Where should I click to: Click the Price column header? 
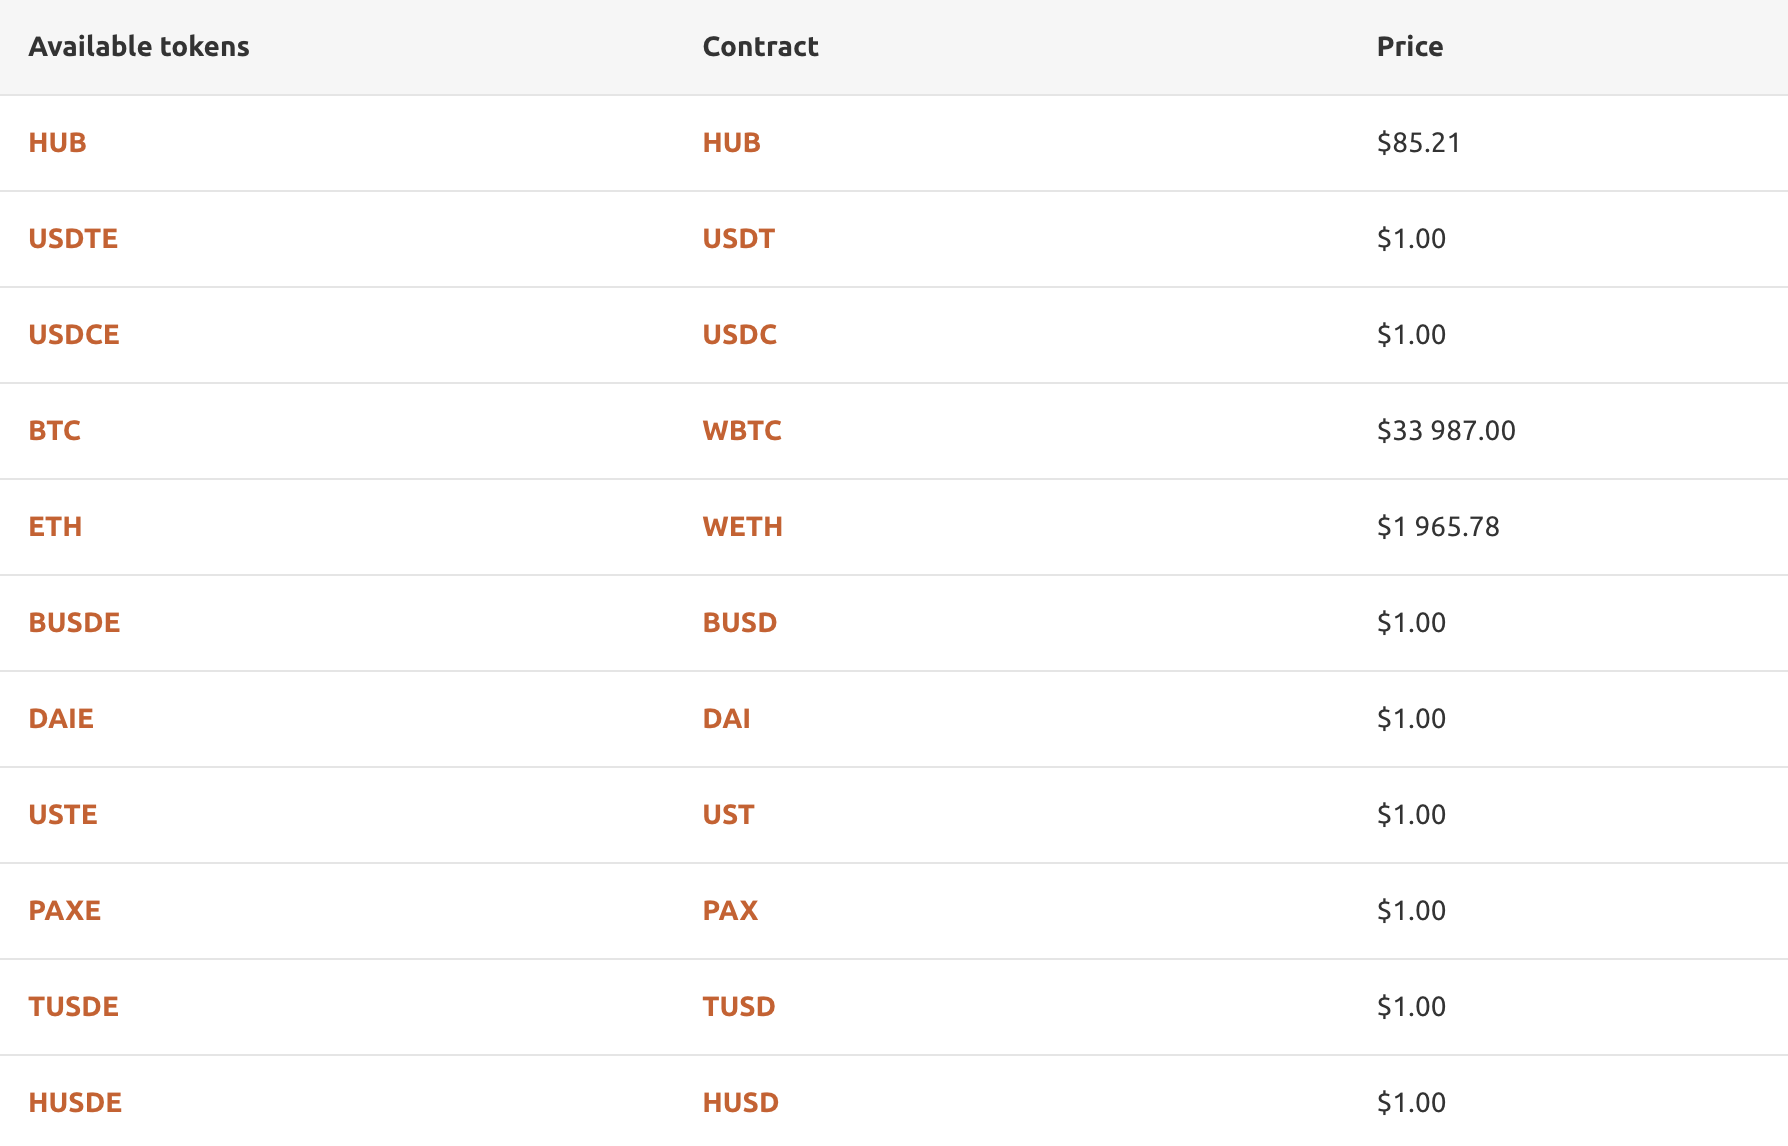point(1409,47)
